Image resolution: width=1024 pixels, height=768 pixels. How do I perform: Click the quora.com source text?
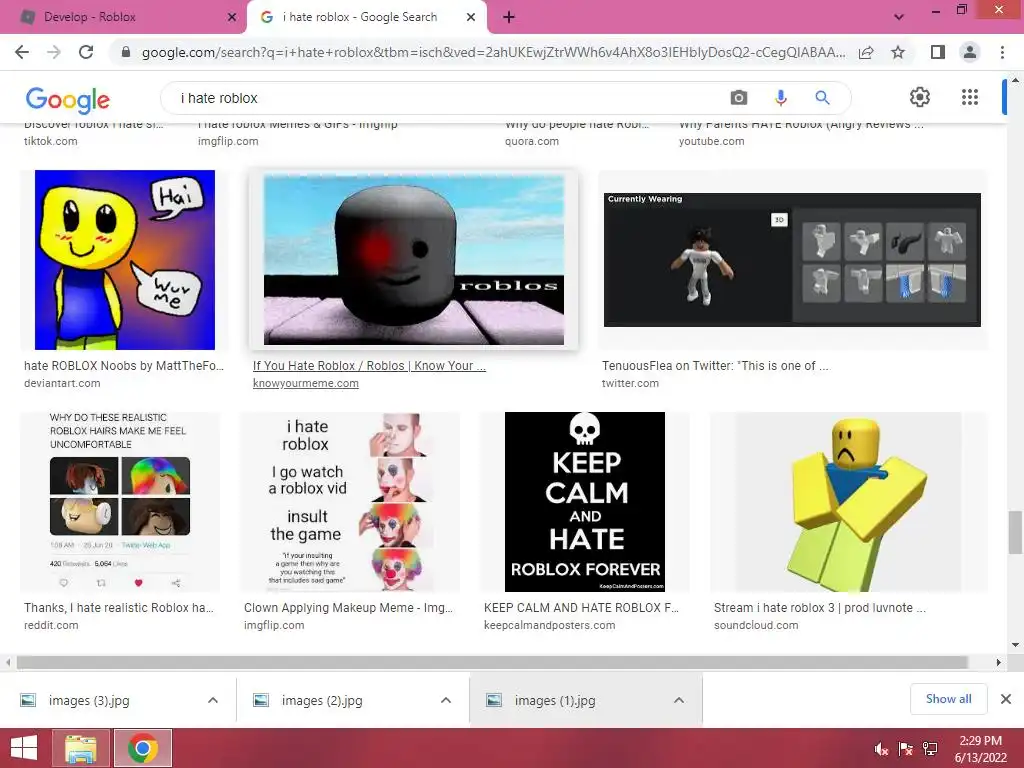pos(532,141)
